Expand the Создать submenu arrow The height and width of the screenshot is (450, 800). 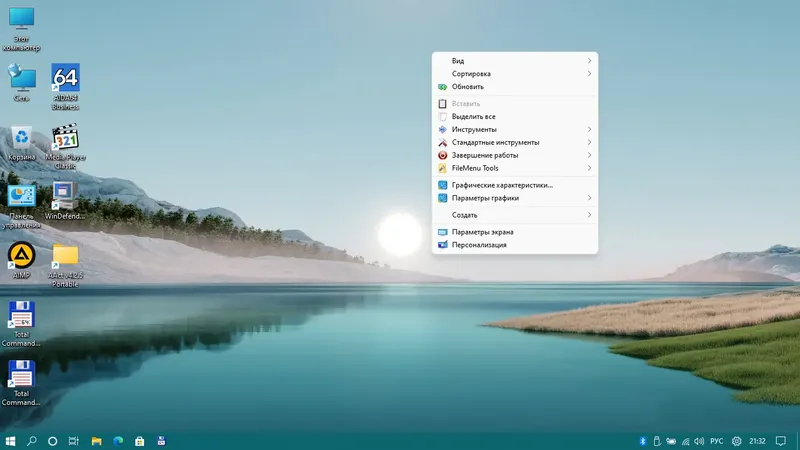(589, 215)
